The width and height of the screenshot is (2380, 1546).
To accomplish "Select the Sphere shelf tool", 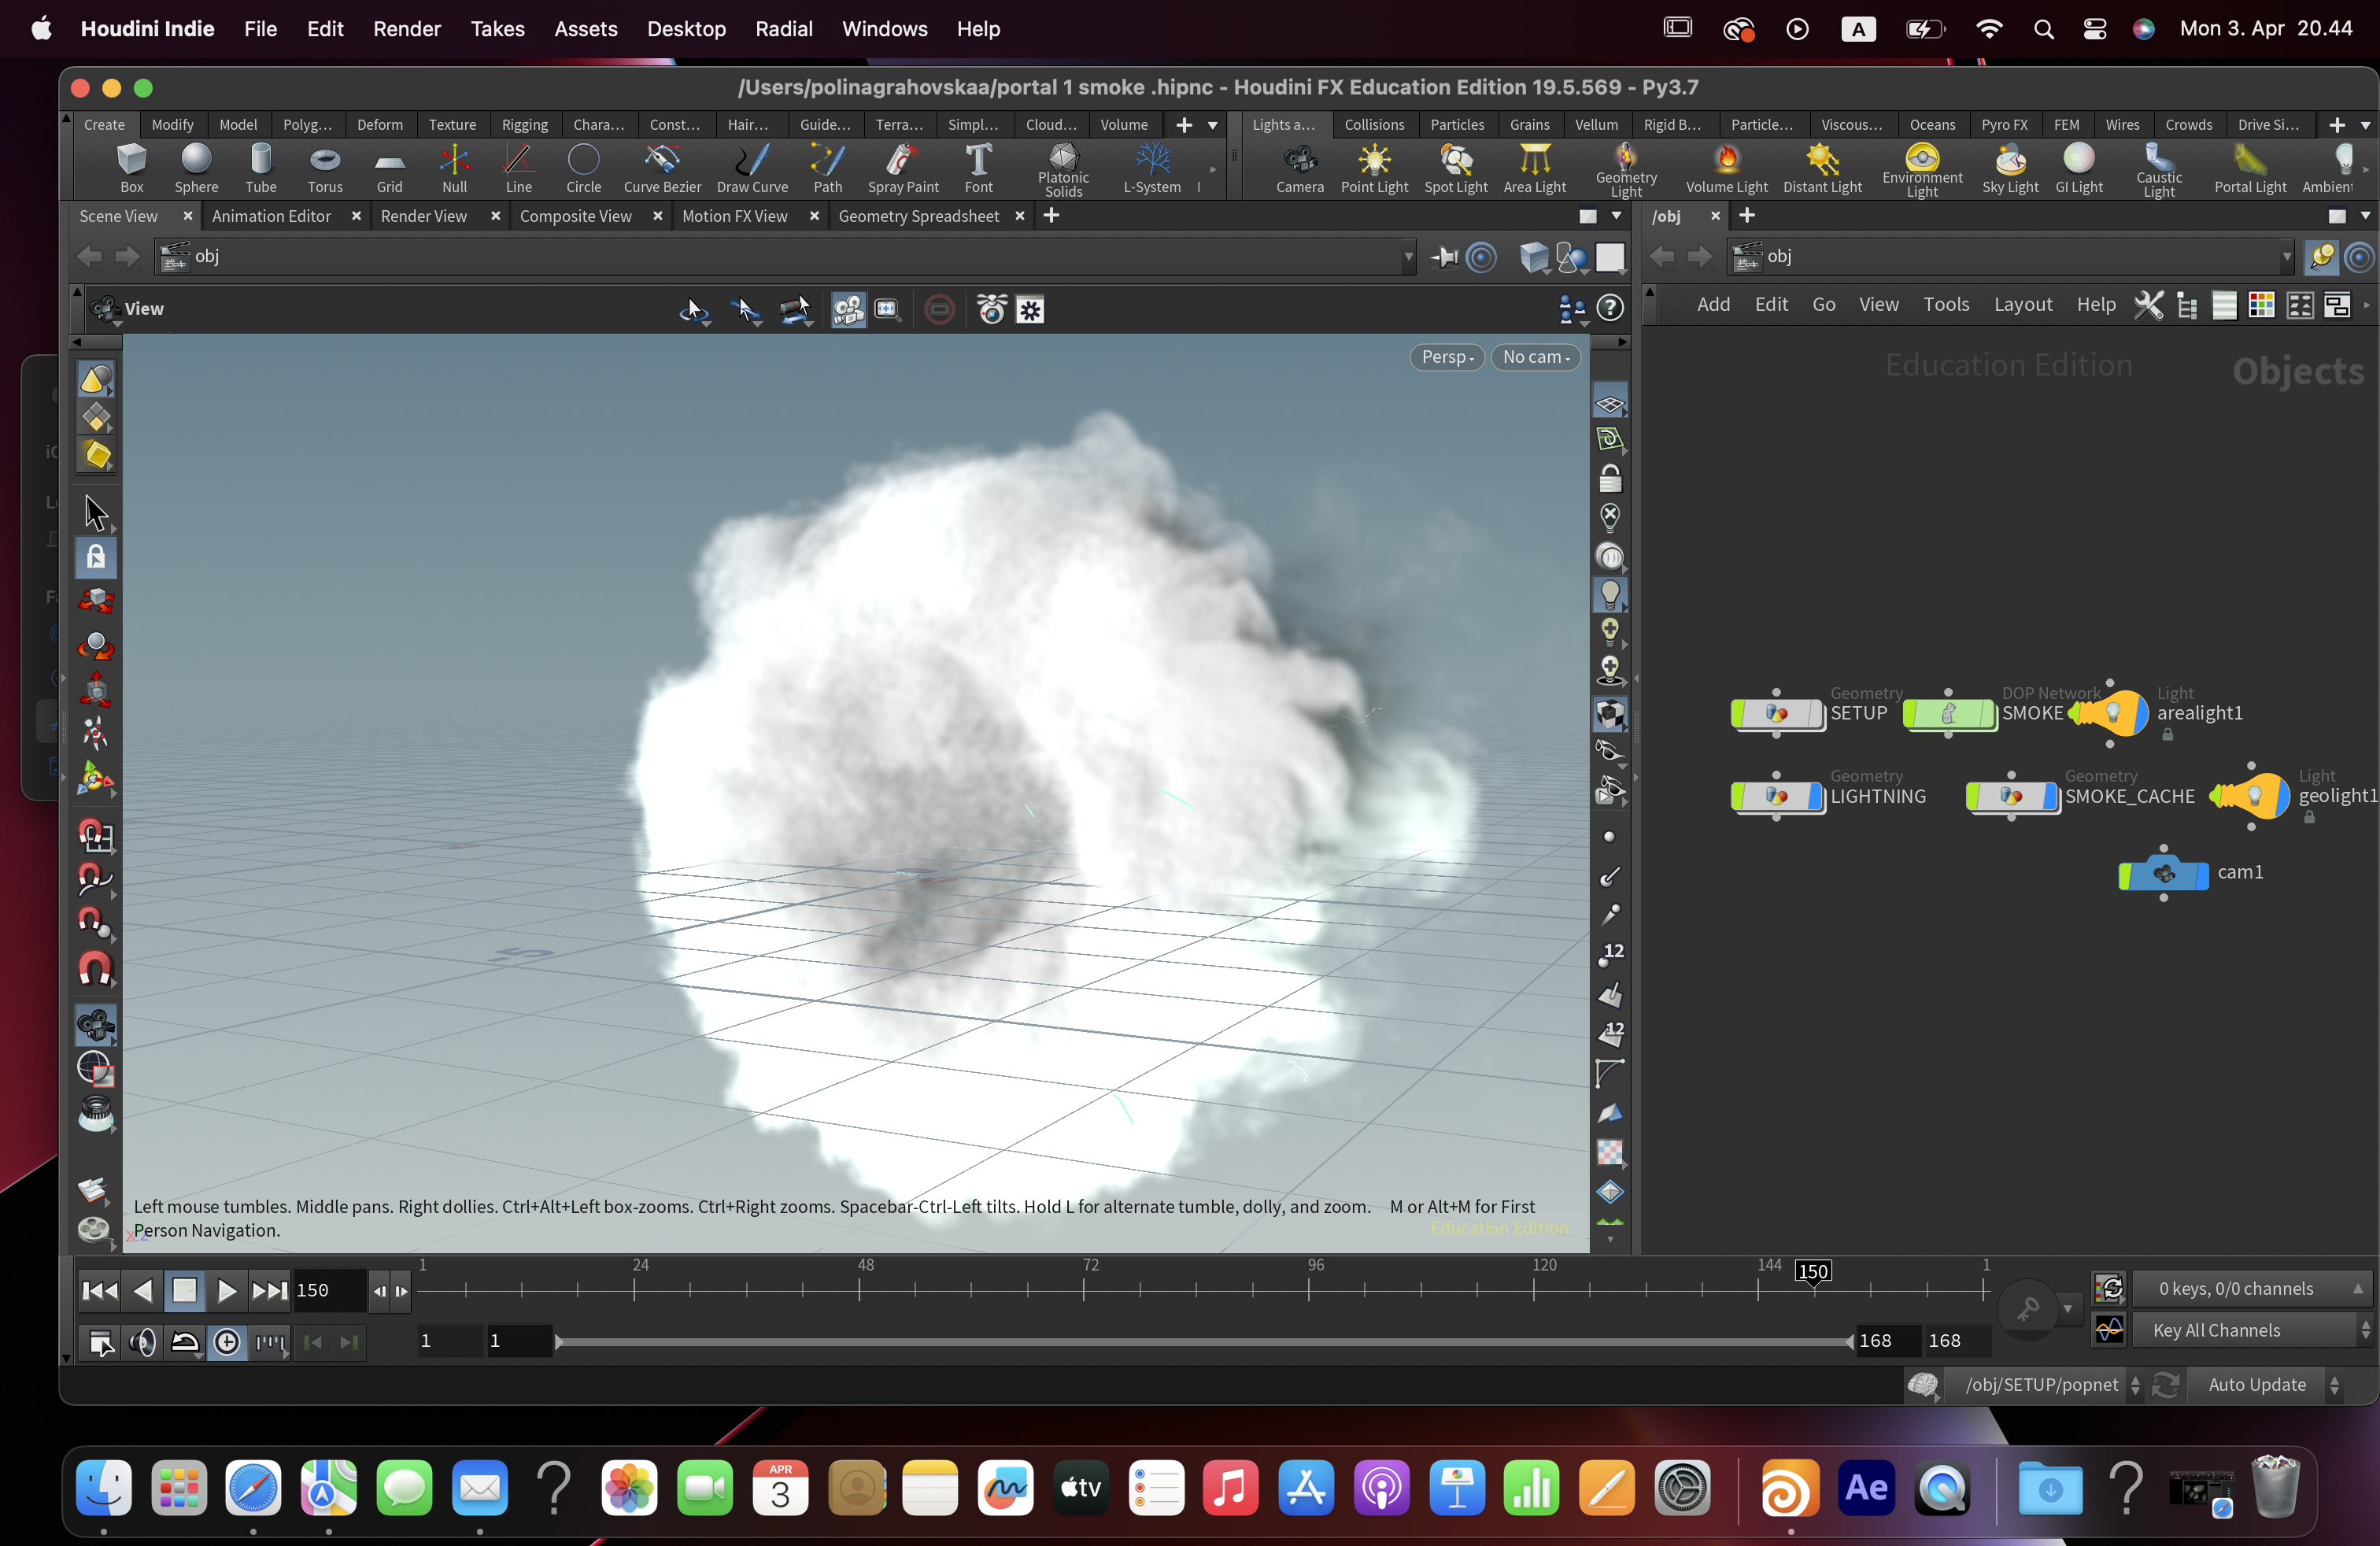I will pyautogui.click(x=196, y=168).
